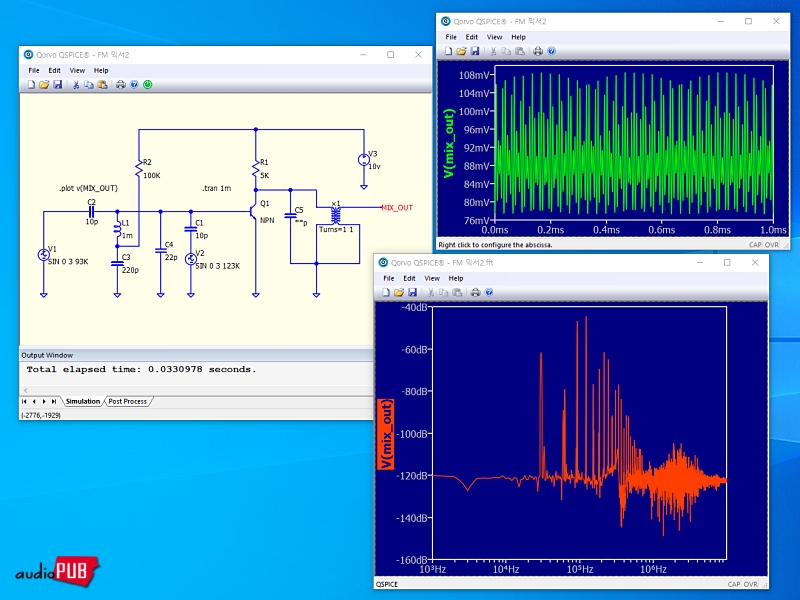Maximize the FFT plot window
The width and height of the screenshot is (800, 600).
click(727, 263)
